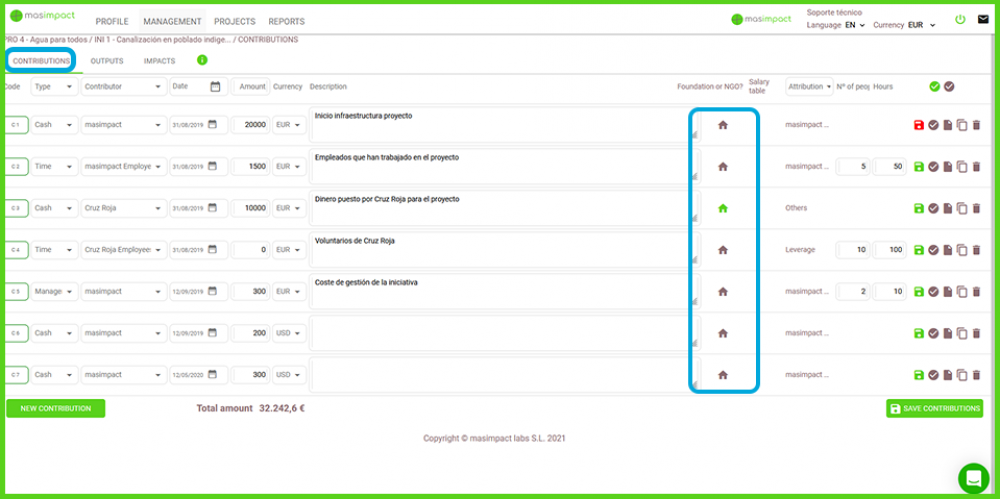Click the green power logout icon
1000x499 pixels.
tap(960, 20)
